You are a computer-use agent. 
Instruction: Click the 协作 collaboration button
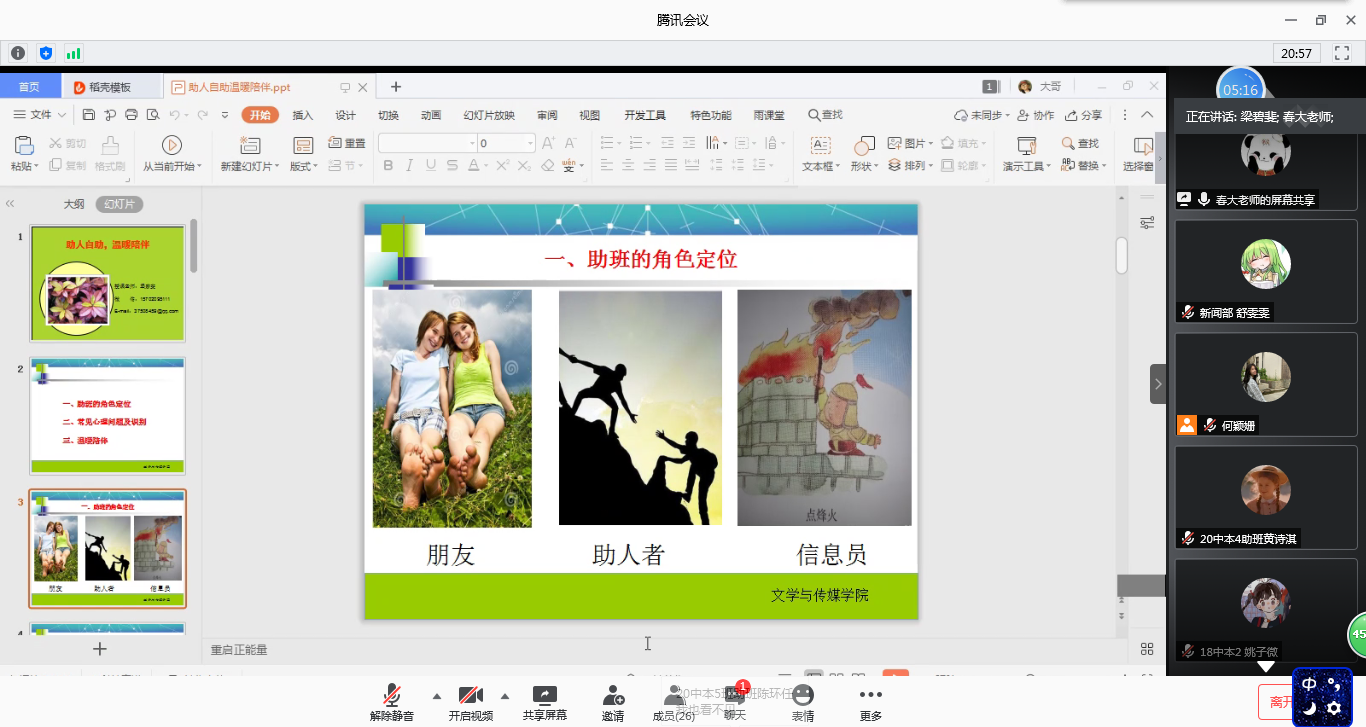pos(1036,115)
